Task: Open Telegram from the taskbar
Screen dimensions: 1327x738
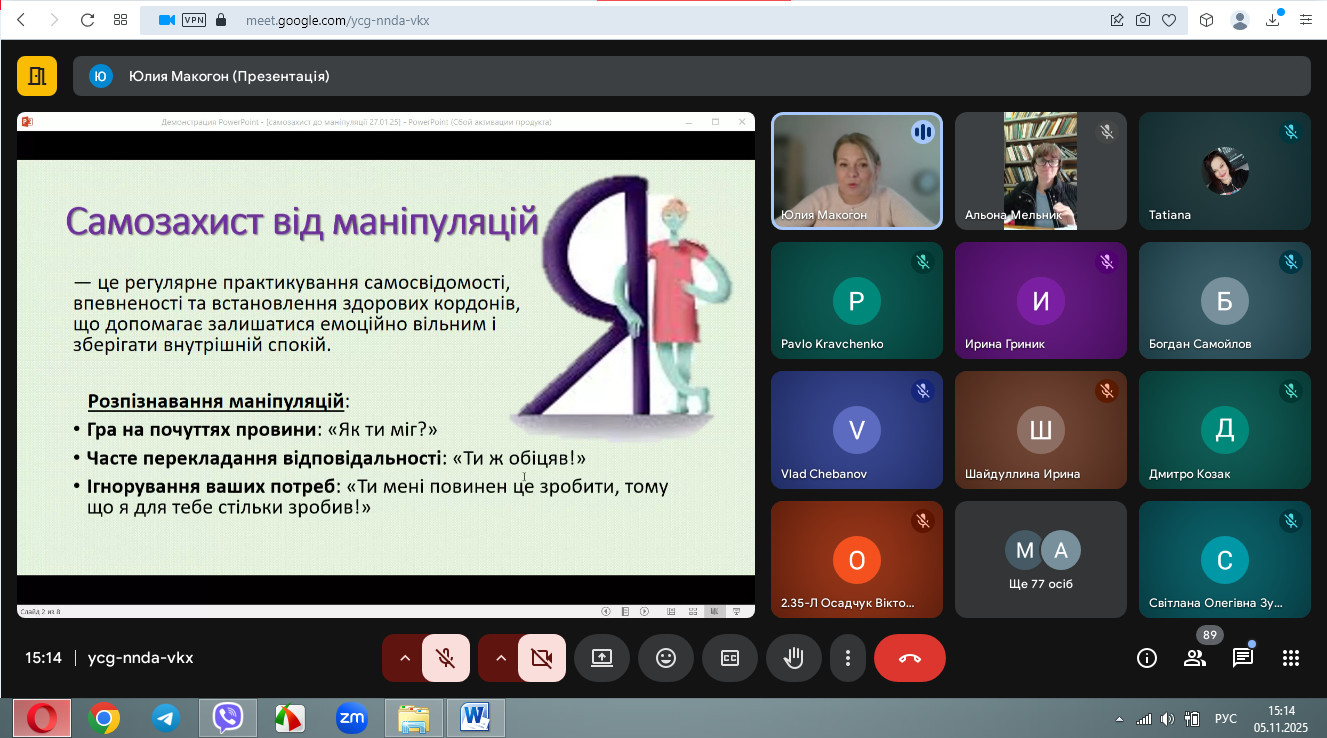Action: [x=166, y=717]
